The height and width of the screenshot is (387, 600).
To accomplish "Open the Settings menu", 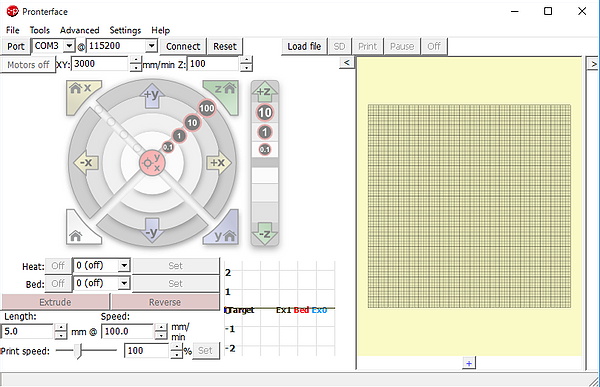I will click(125, 30).
